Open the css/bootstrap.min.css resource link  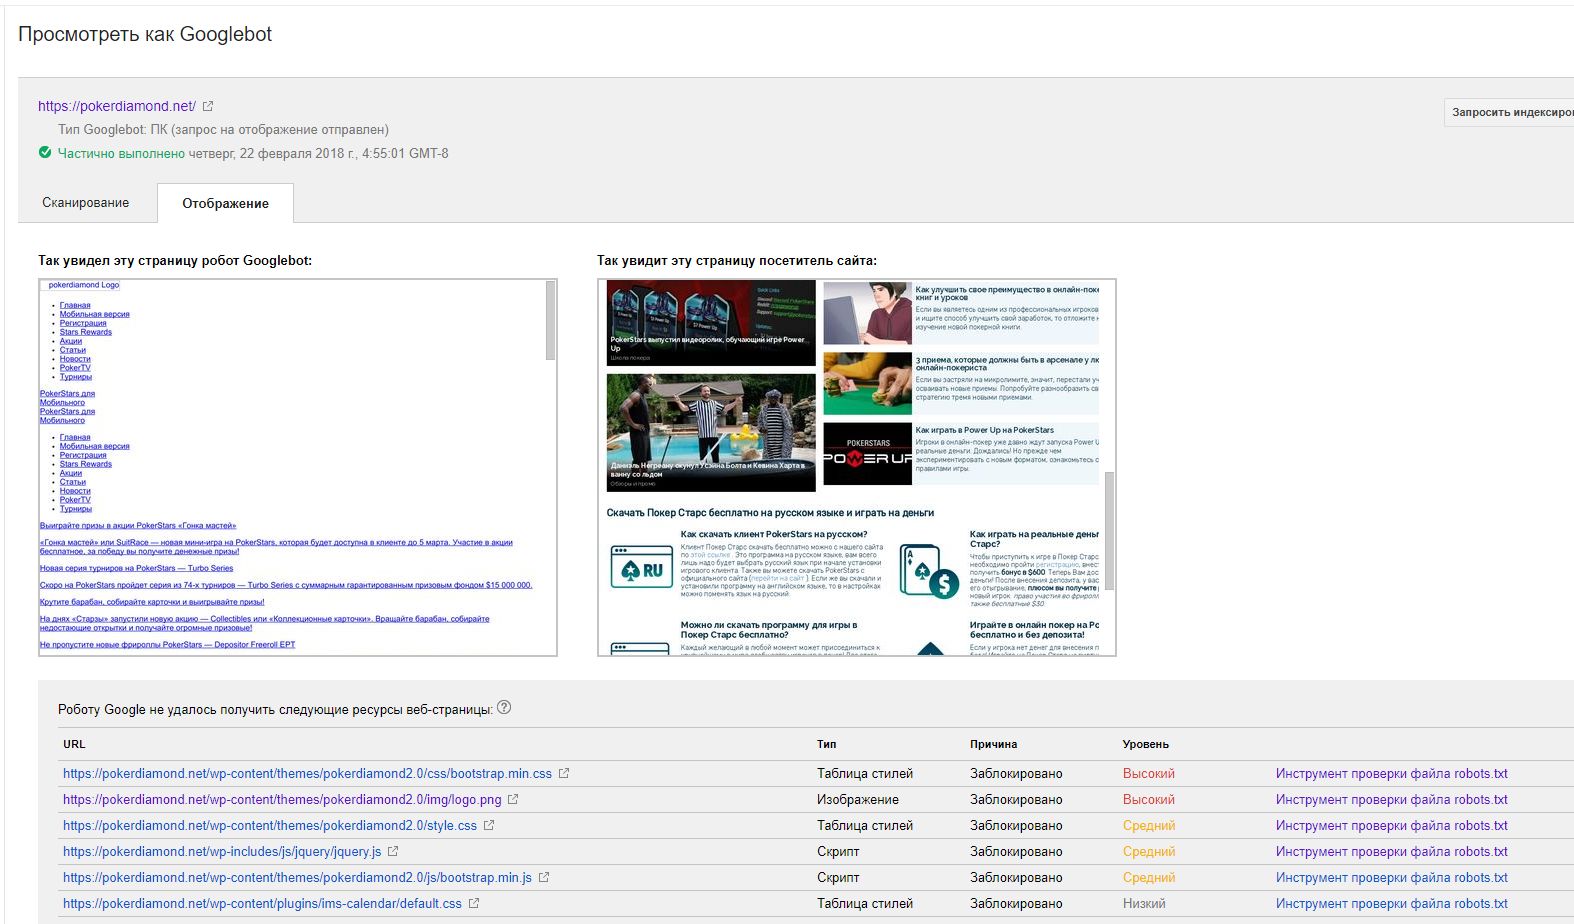click(307, 773)
